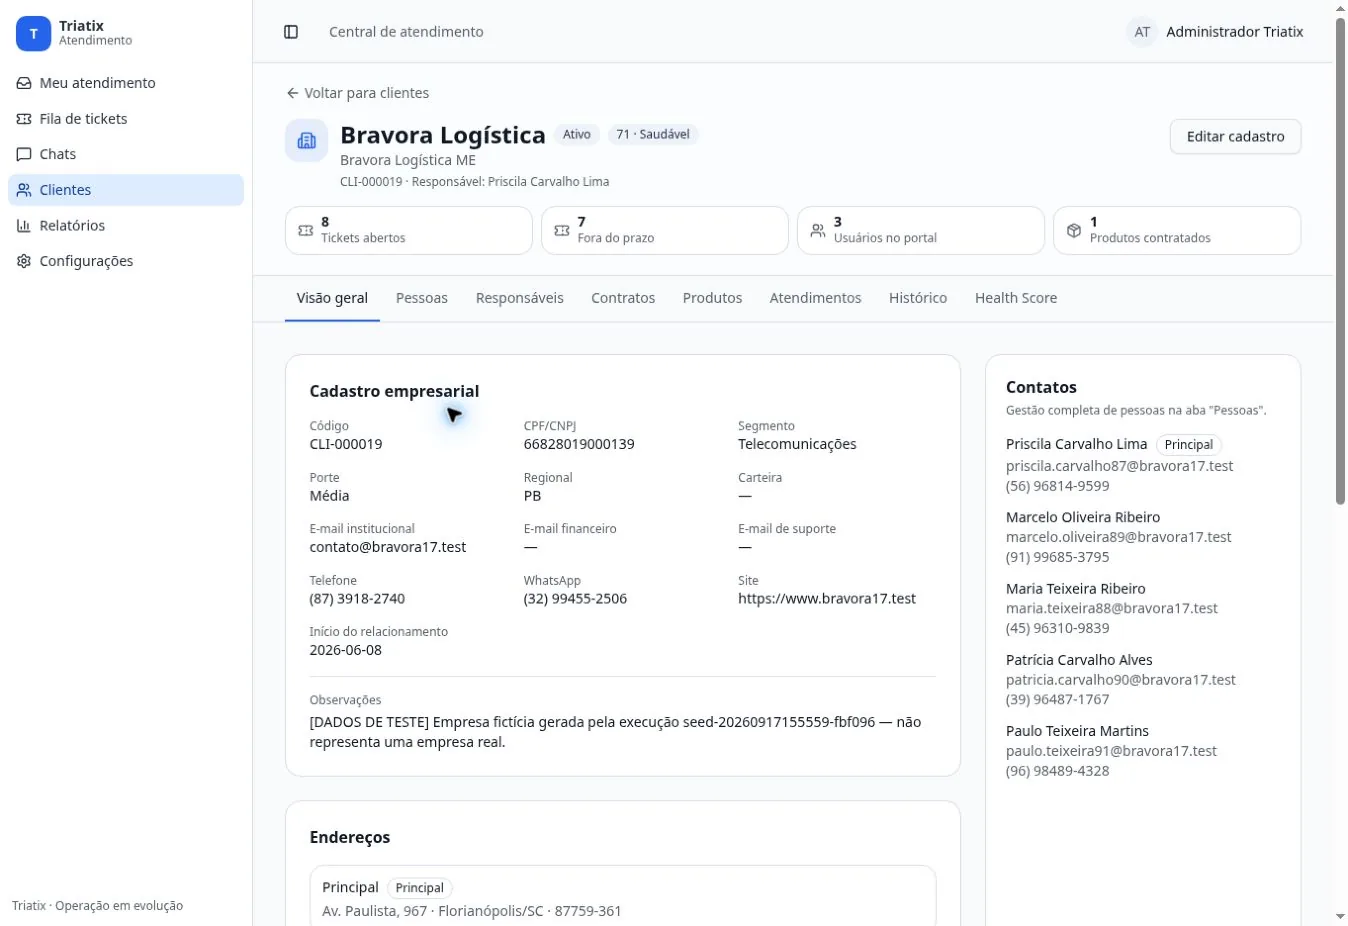Switch to the Atendimentos tab

point(815,298)
